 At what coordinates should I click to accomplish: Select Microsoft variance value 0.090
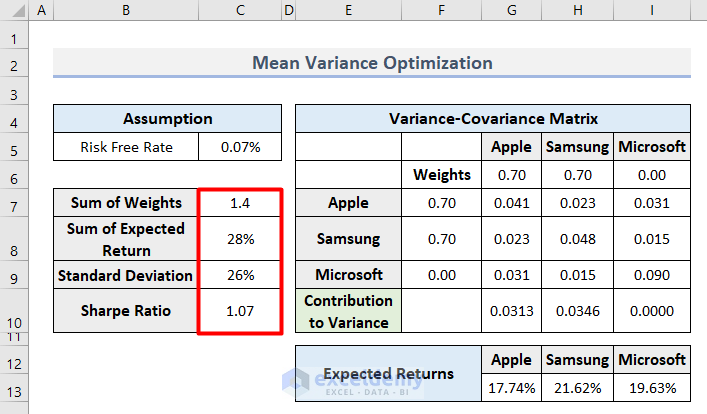[652, 274]
